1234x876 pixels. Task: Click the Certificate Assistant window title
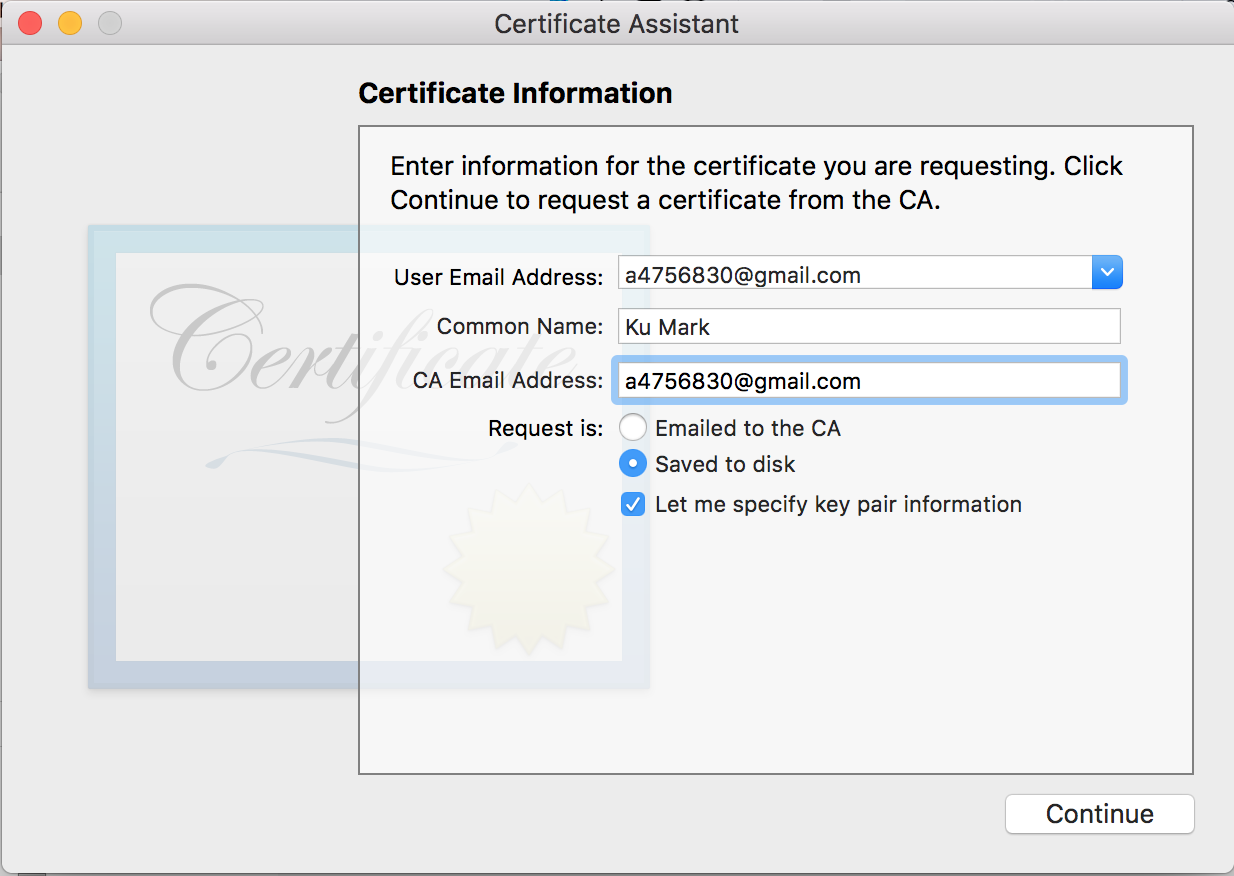tap(616, 24)
